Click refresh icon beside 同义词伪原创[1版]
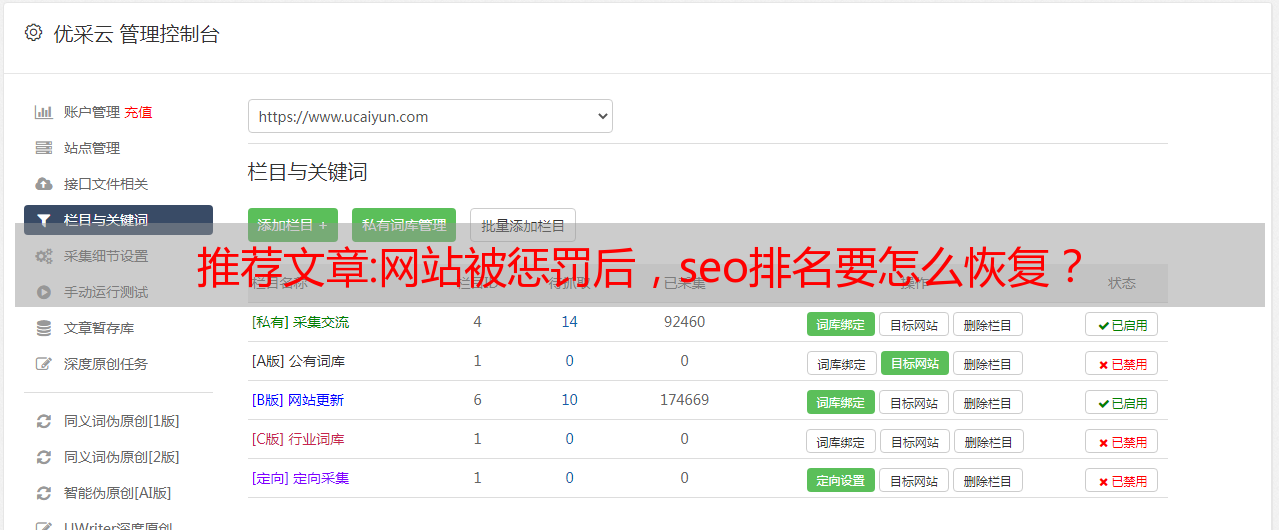Image resolution: width=1279 pixels, height=530 pixels. tap(44, 421)
